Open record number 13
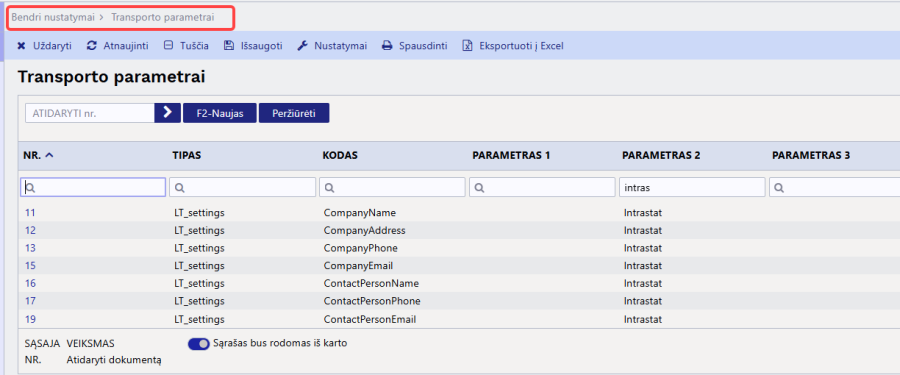The height and width of the screenshot is (375, 900). (30, 248)
